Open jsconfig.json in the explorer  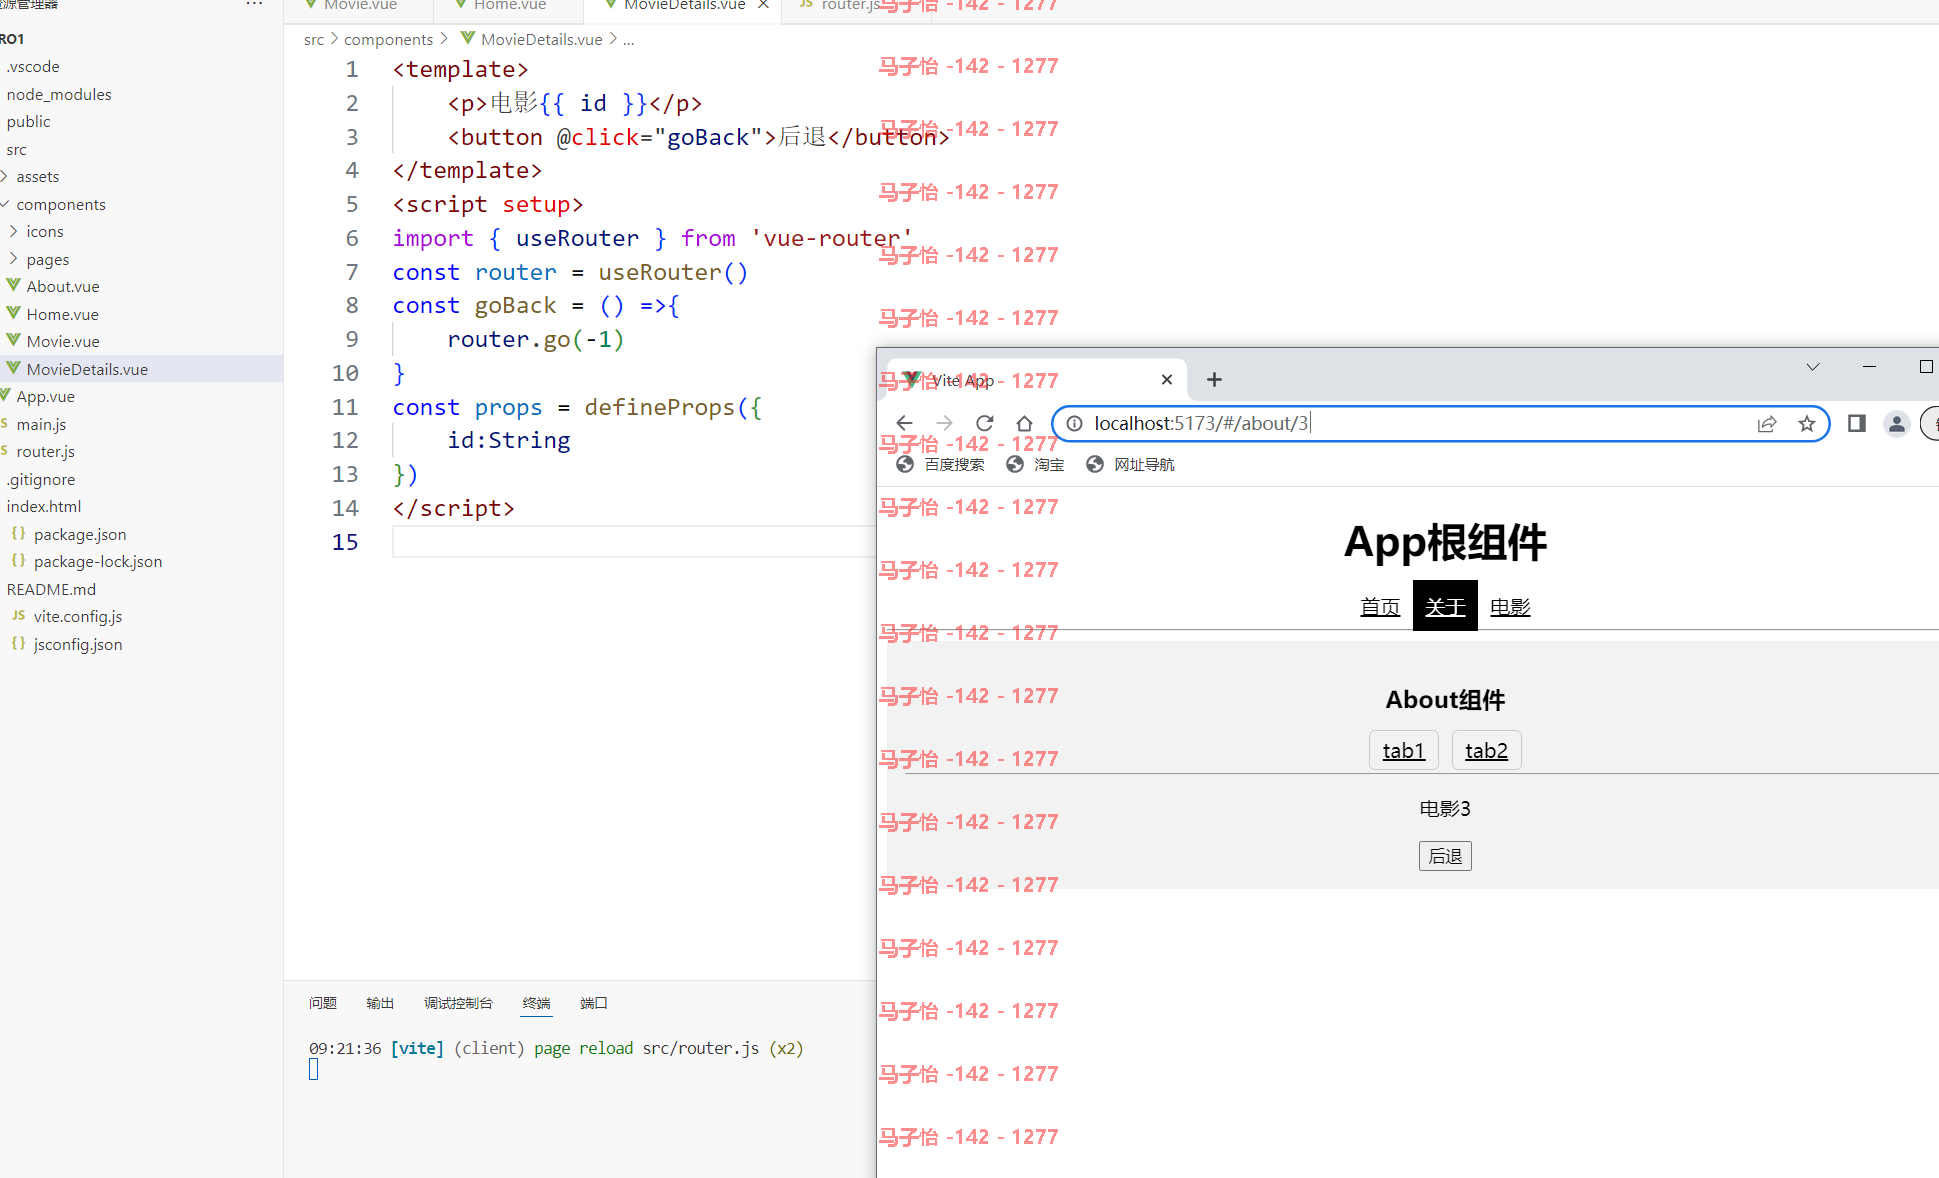click(77, 644)
